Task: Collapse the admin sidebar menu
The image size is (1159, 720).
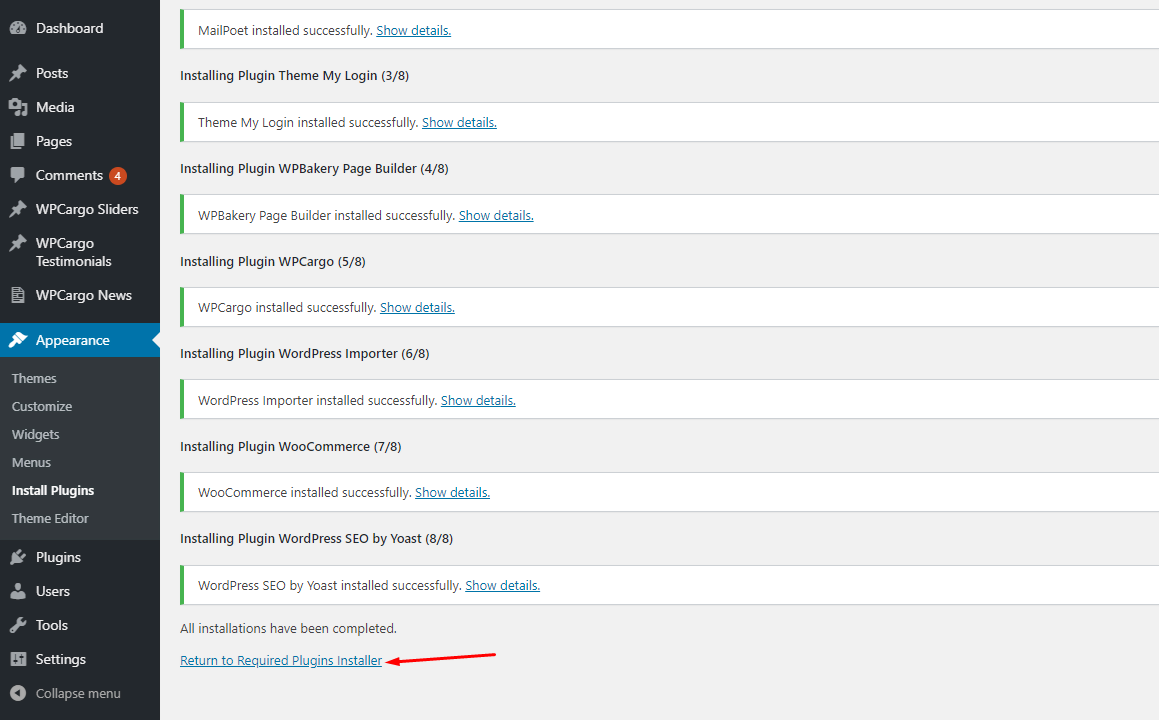Action: tap(80, 693)
